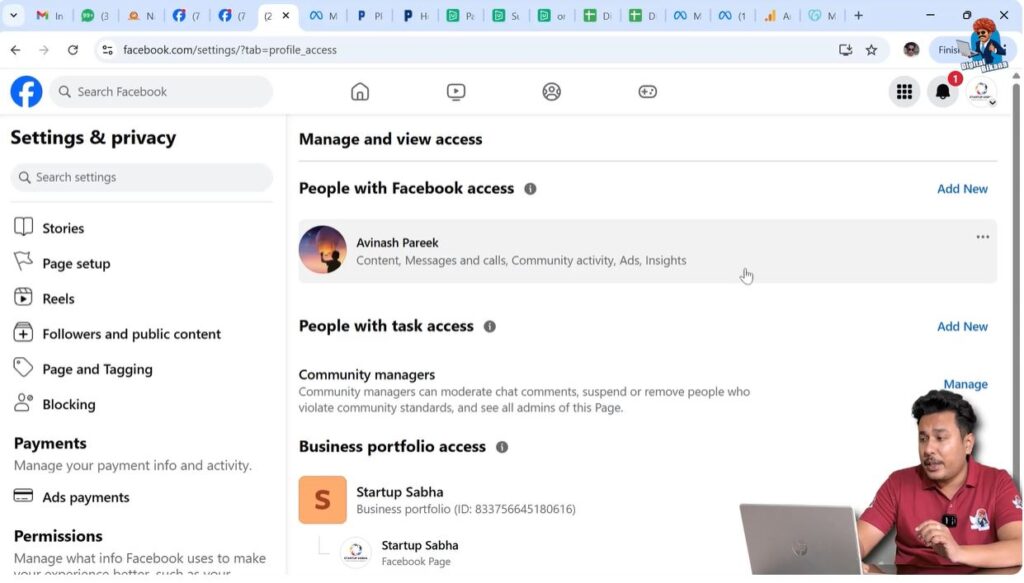The height and width of the screenshot is (583, 1024).
Task: Click the Watch video icon in top navigation
Action: pyautogui.click(x=456, y=91)
